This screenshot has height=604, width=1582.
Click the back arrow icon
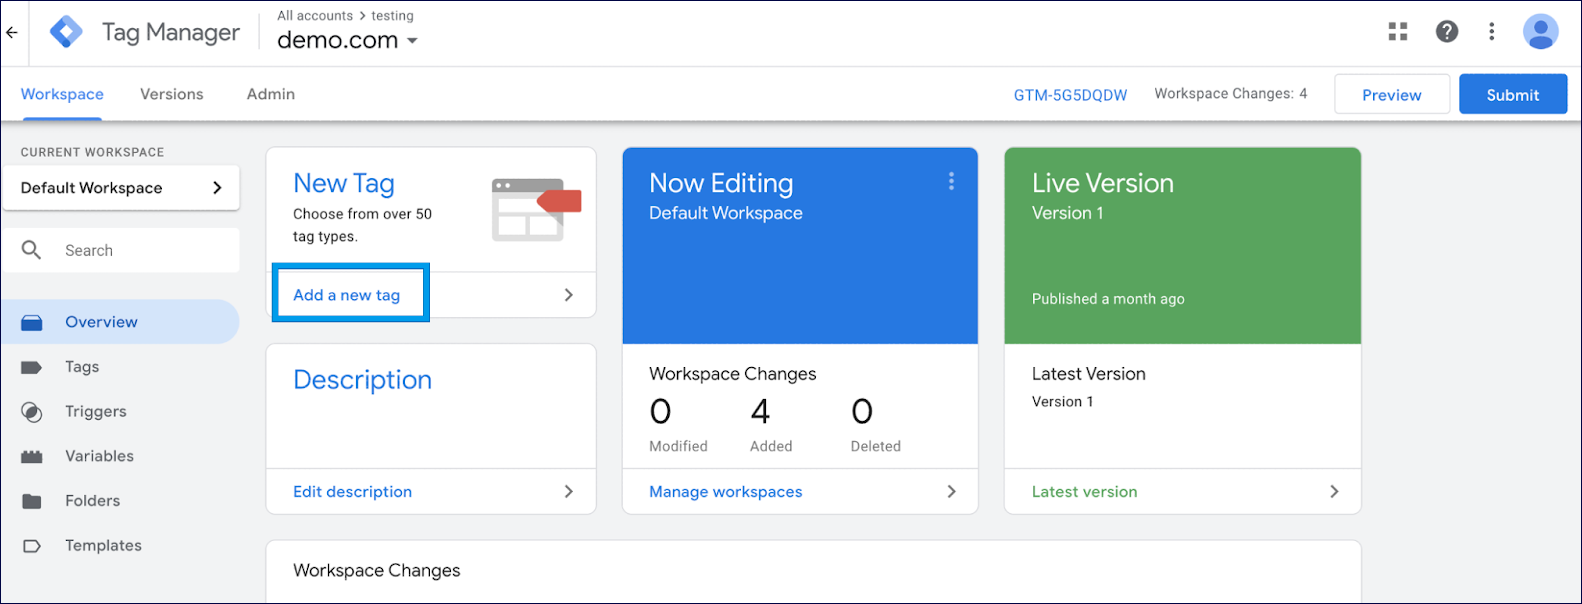12,33
